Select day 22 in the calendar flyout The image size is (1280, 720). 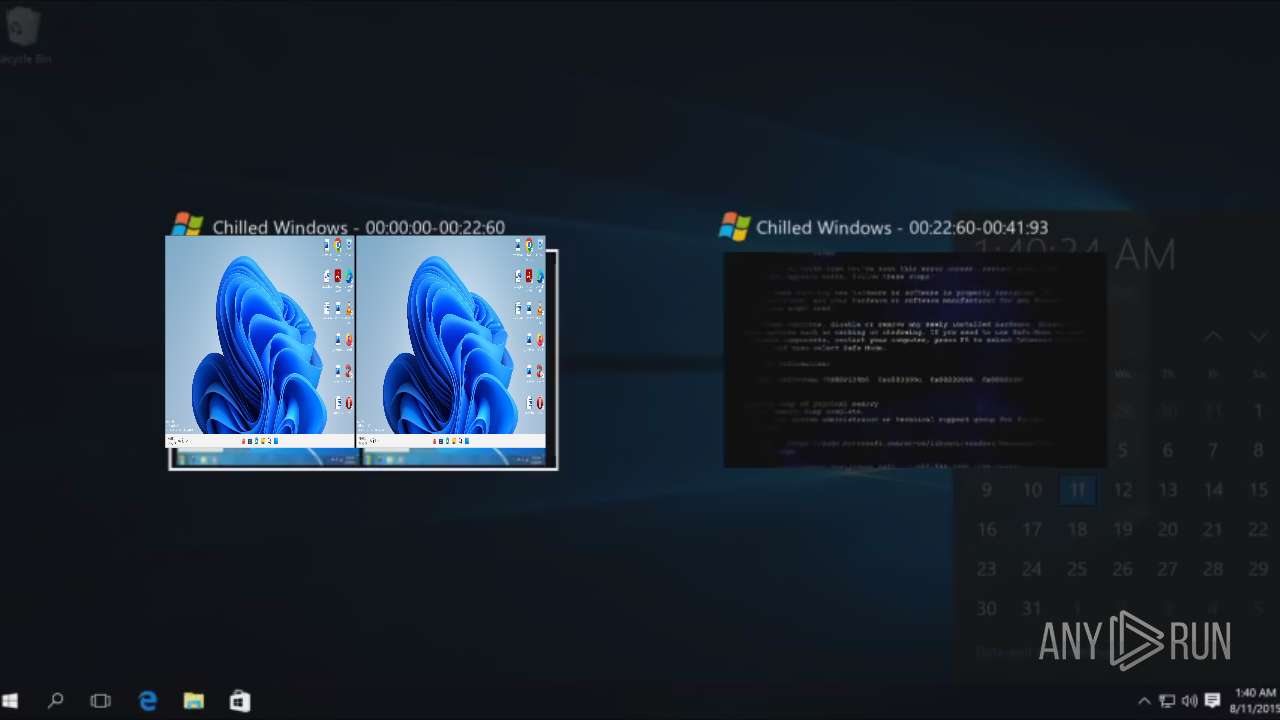pyautogui.click(x=1258, y=530)
